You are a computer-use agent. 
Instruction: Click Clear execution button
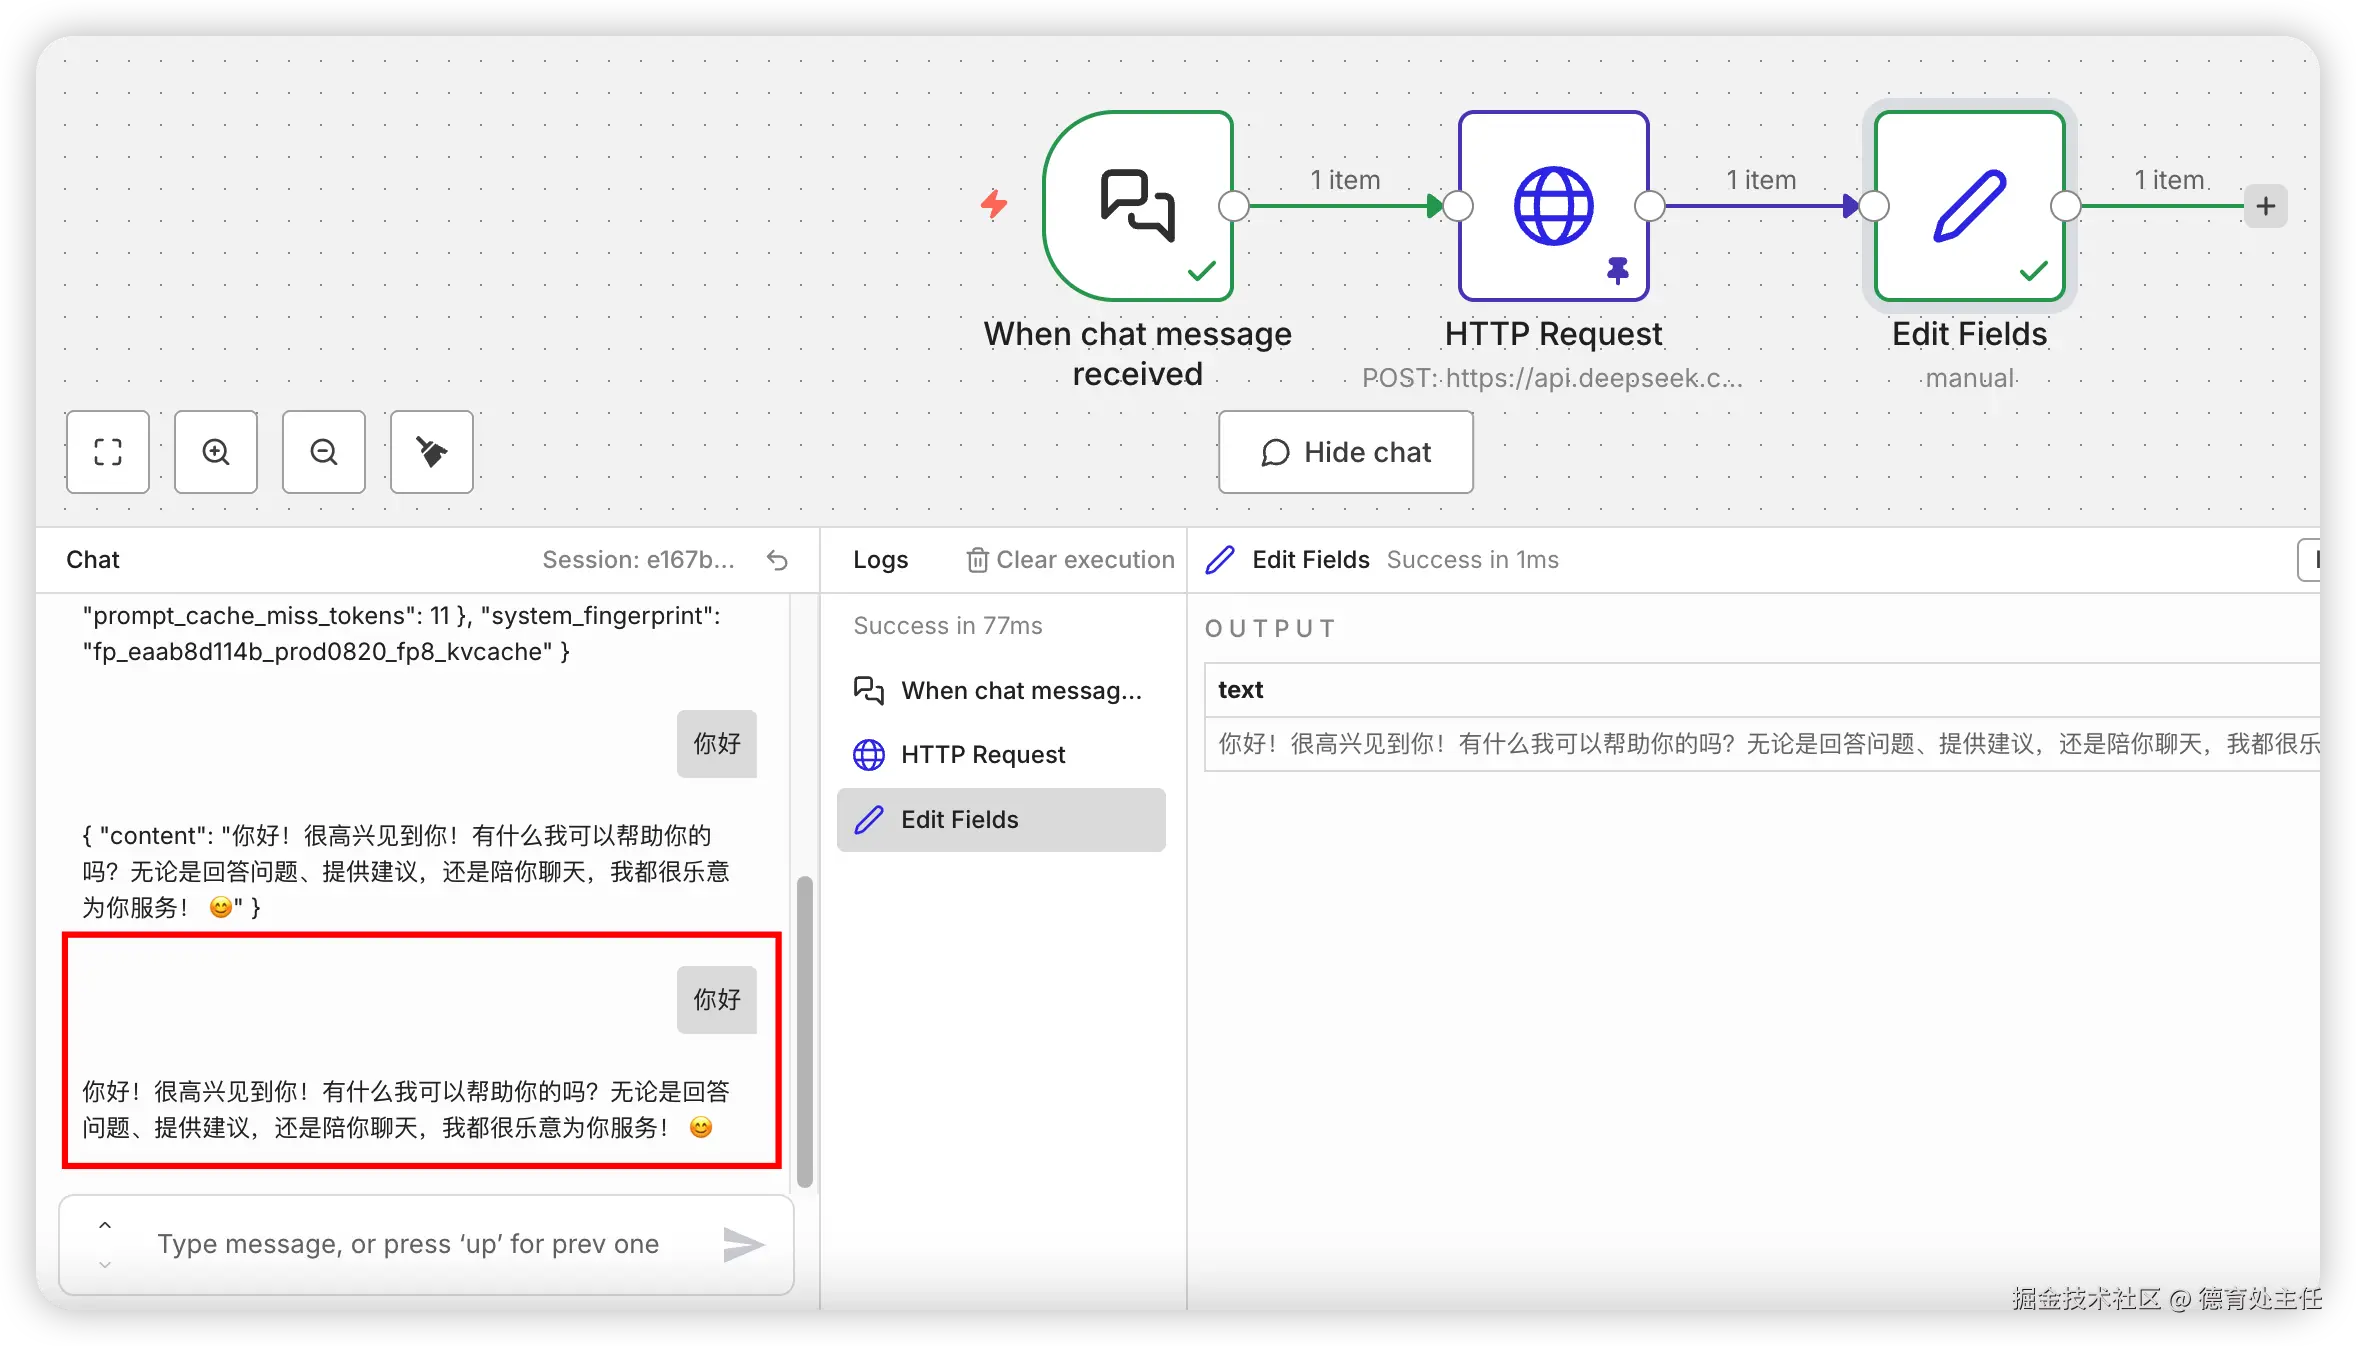point(1070,560)
